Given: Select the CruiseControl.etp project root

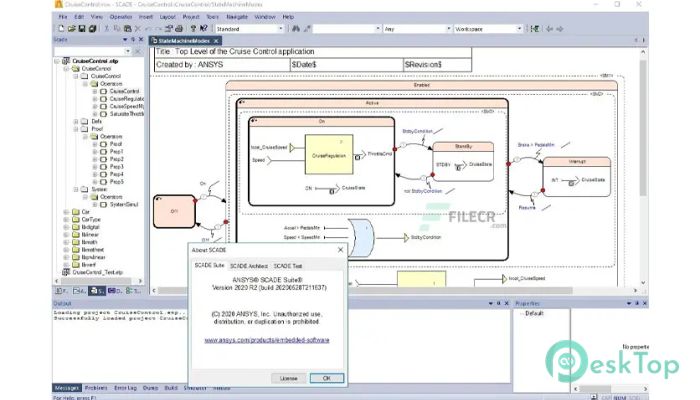Looking at the screenshot, I should click(95, 61).
